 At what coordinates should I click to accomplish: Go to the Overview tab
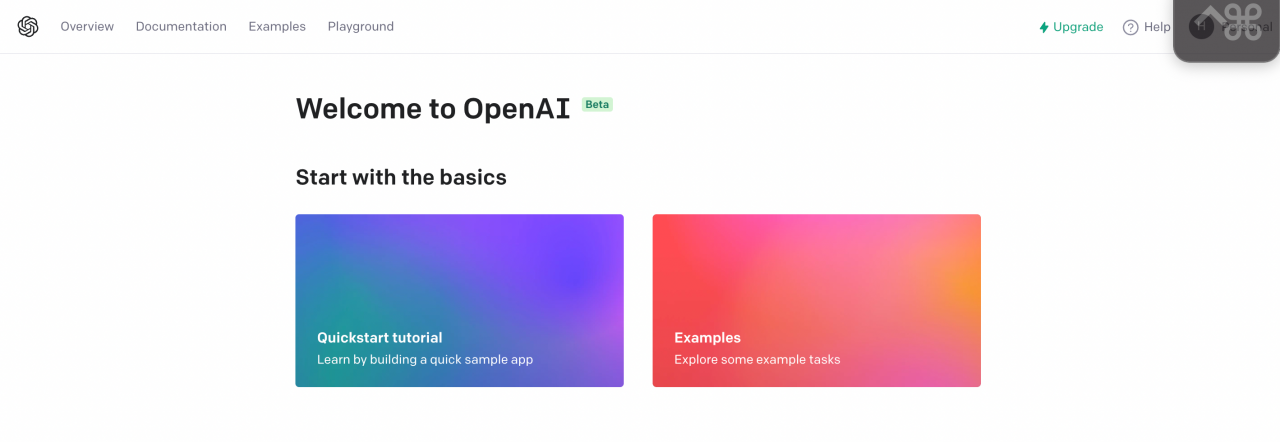click(87, 27)
